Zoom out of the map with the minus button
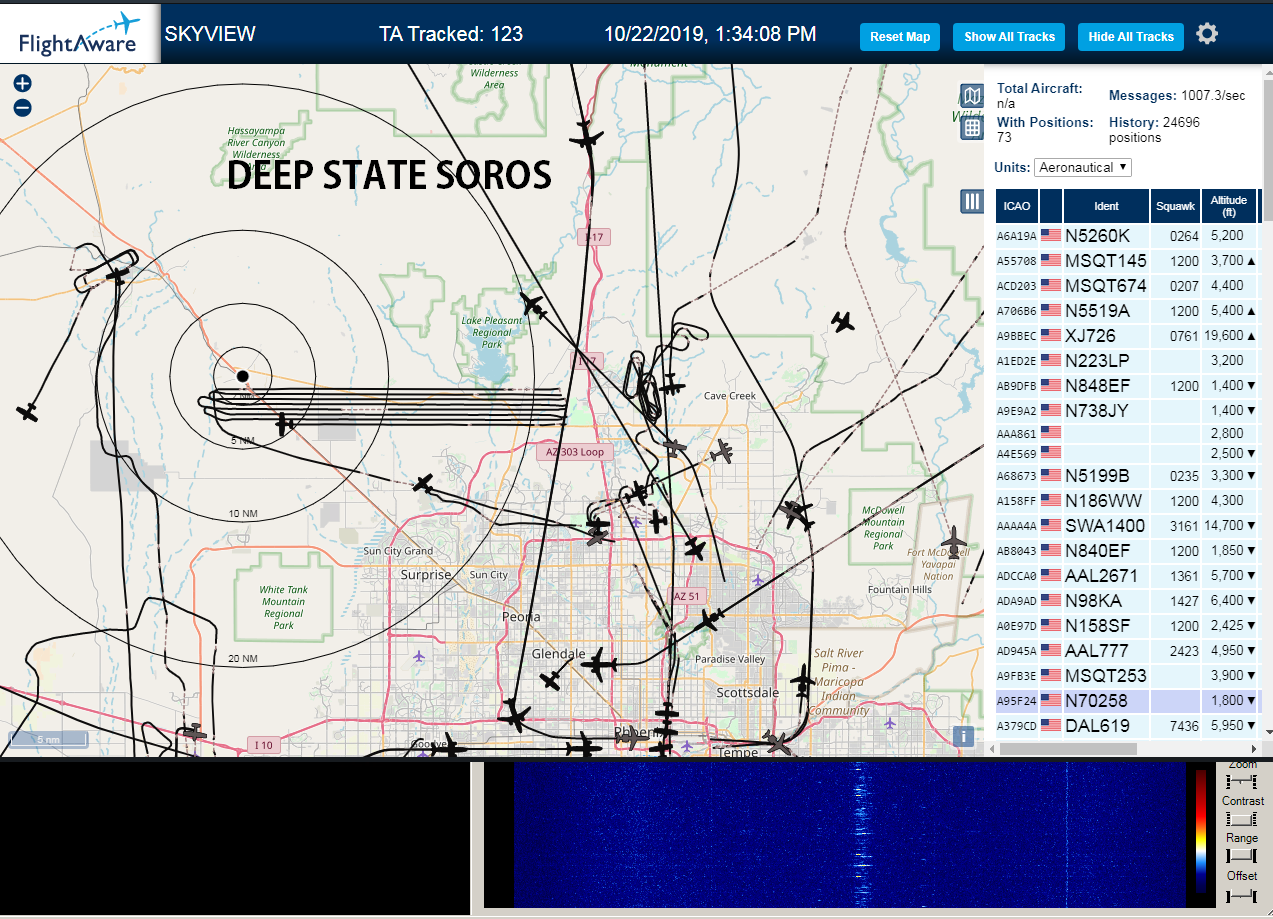 tap(22, 108)
